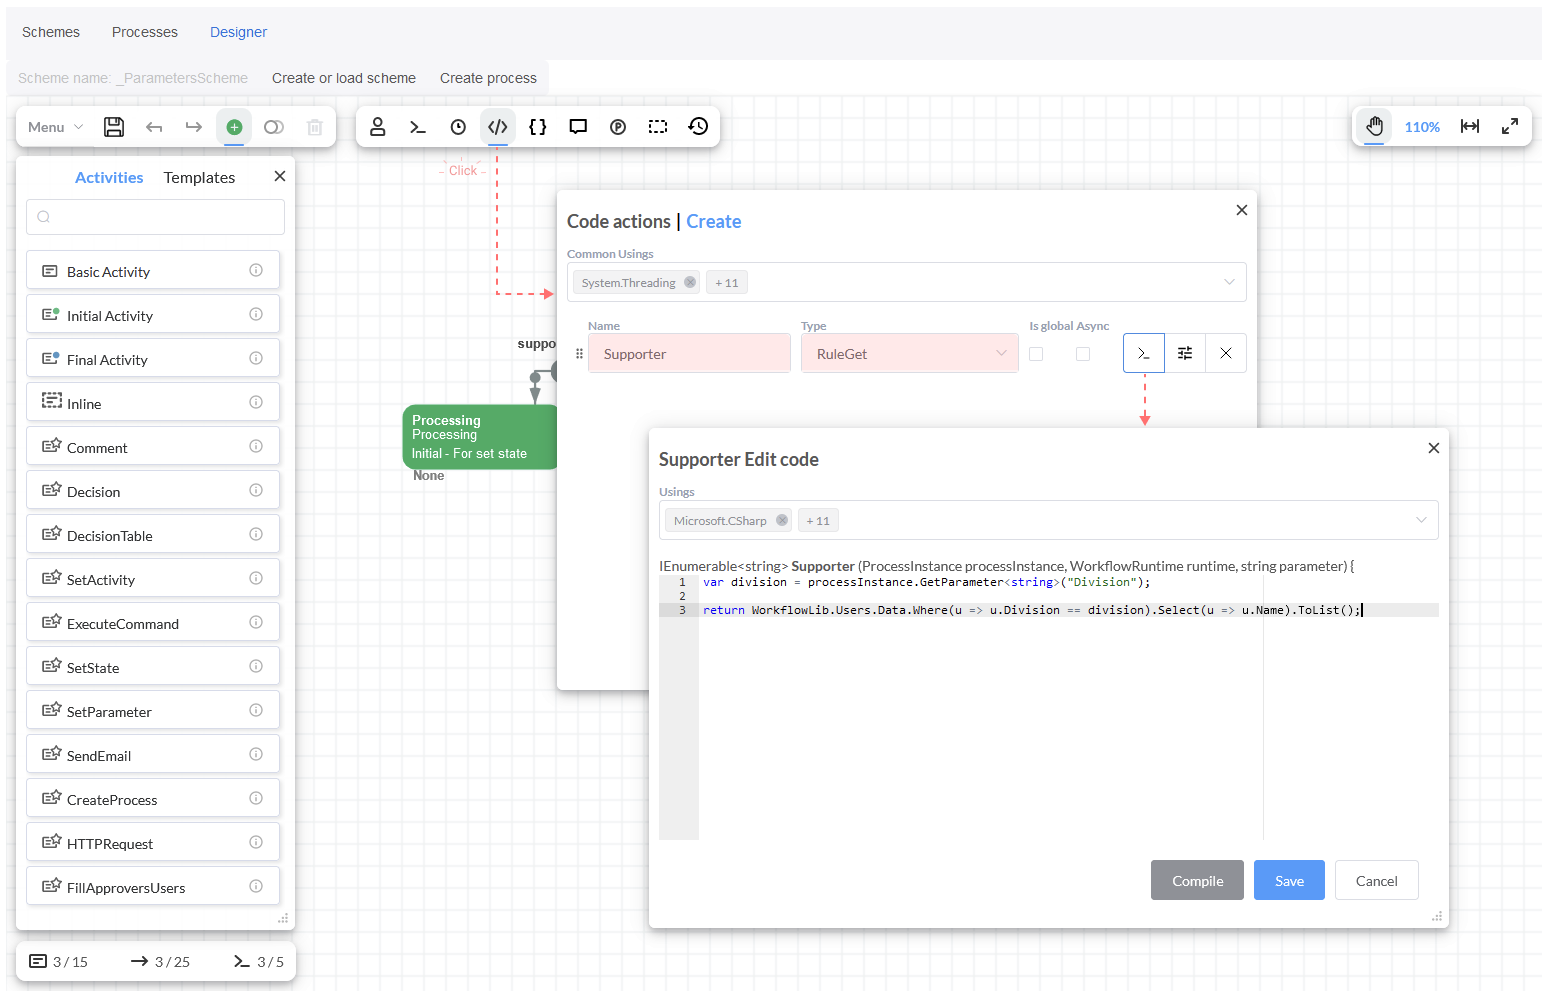Select the Activities tab
Screen dimensions: 1548x1006
(109, 177)
